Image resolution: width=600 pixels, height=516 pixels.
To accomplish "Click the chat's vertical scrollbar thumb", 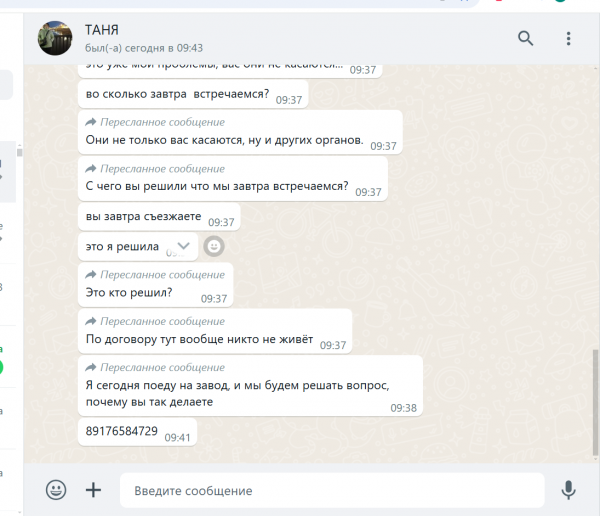I will coord(595,403).
